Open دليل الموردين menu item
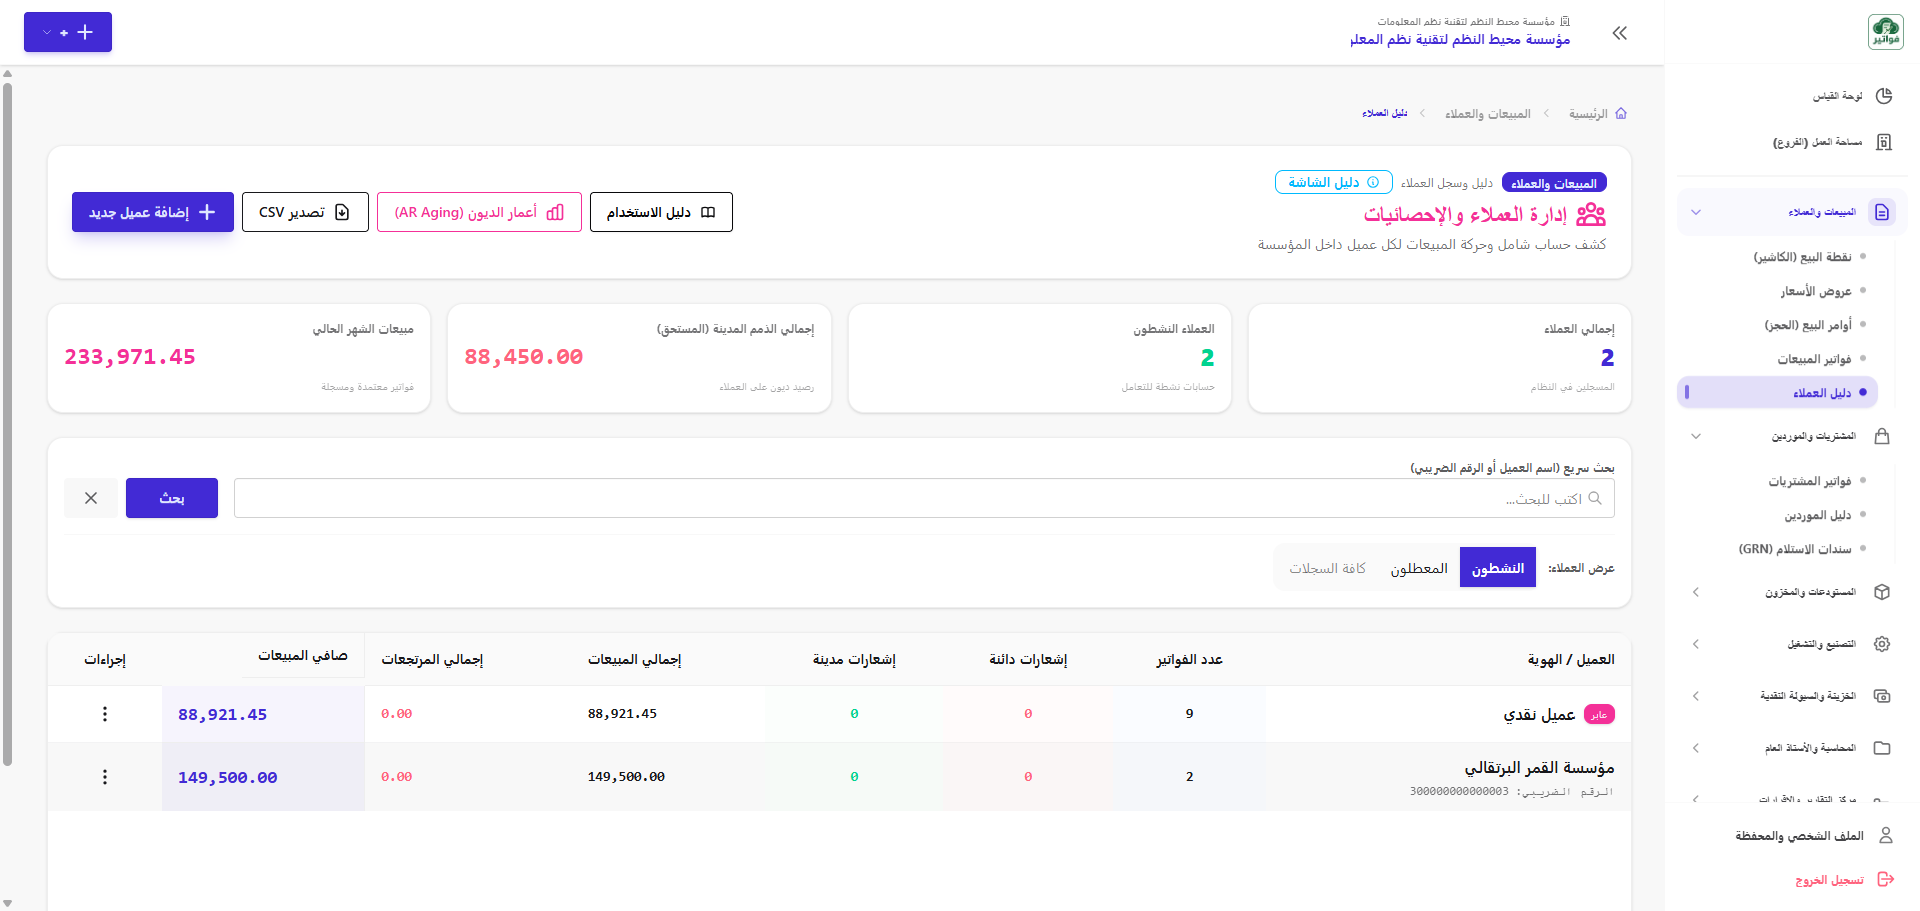 1817,515
